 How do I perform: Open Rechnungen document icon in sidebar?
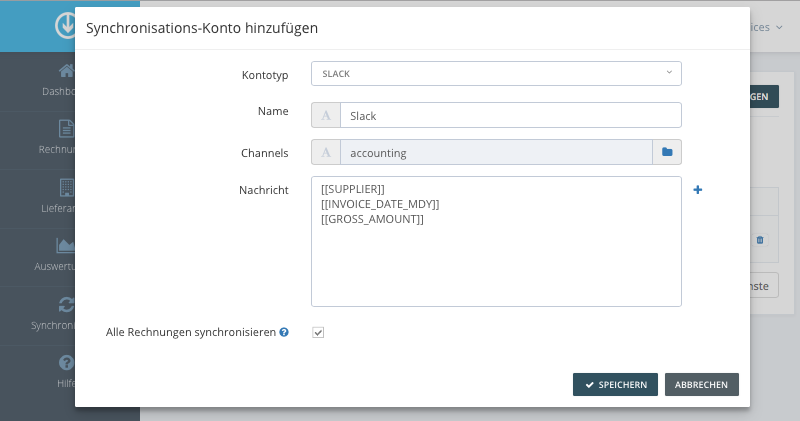[66, 129]
